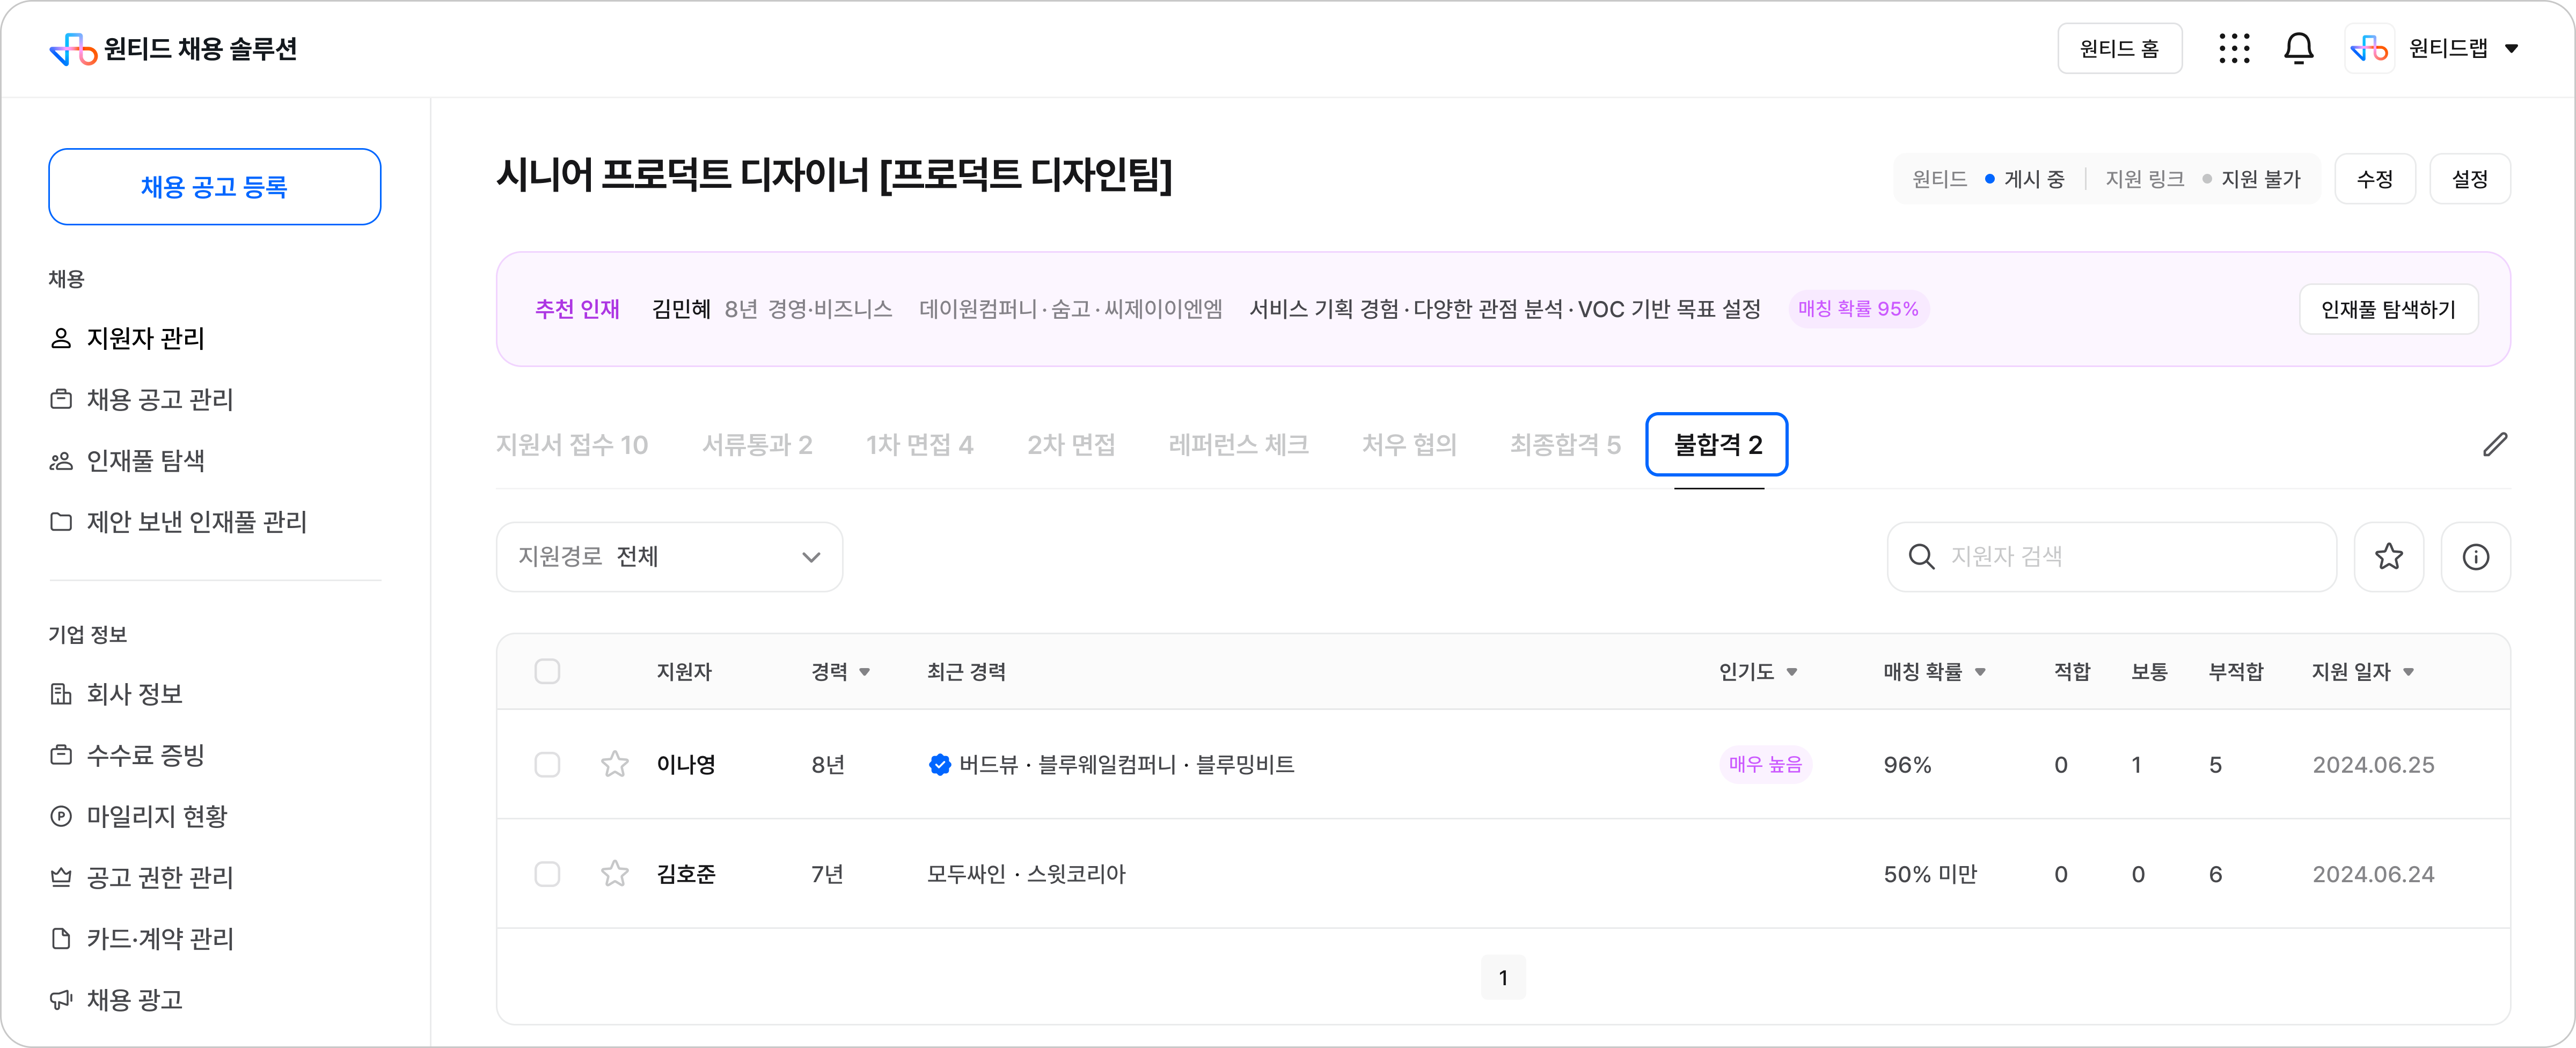Expand the 원티드랩 account dropdown arrow
The width and height of the screenshot is (2576, 1048).
tap(2511, 48)
